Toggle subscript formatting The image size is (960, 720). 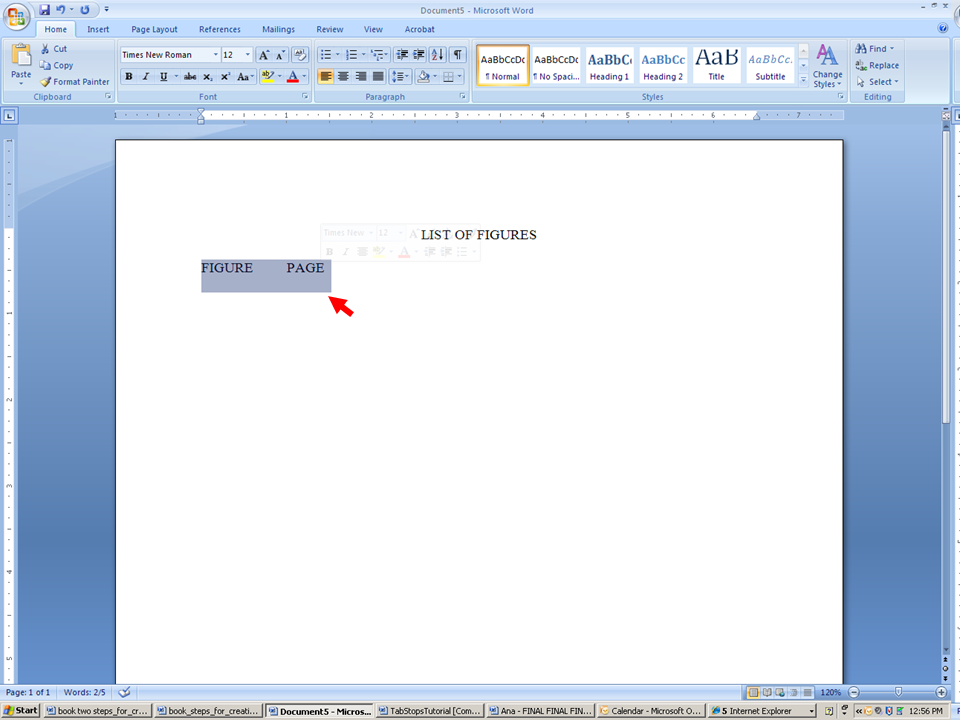(x=208, y=77)
